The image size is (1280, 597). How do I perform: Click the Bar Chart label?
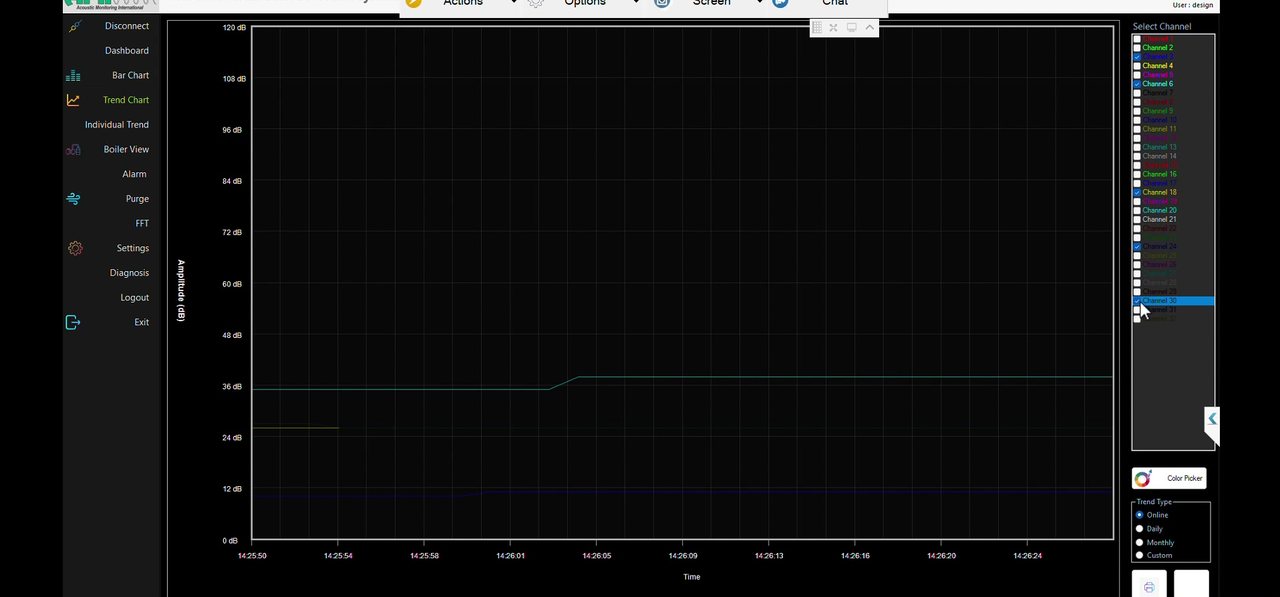point(131,76)
